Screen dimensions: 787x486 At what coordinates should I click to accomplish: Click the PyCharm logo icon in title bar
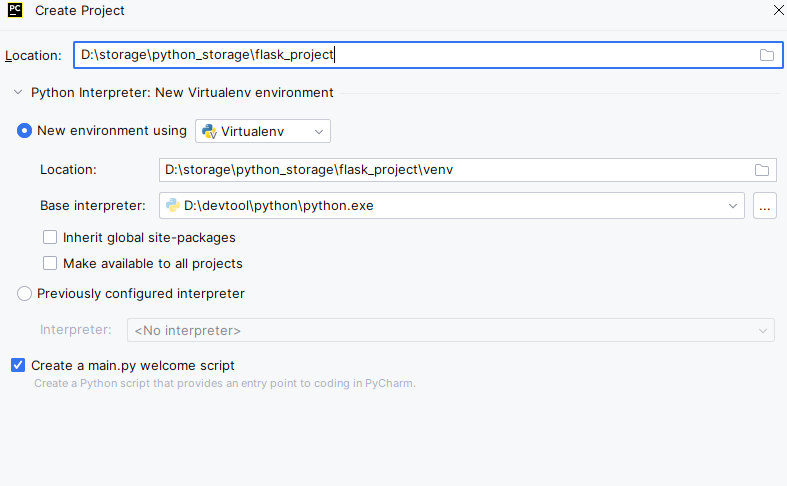point(15,10)
